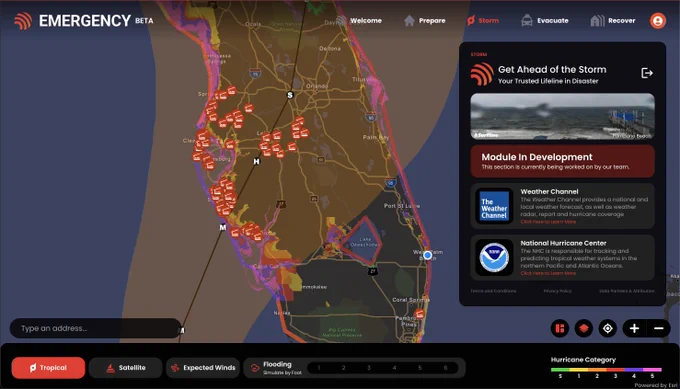The width and height of the screenshot is (680, 389).
Task: Click the red shelter marker near Pembroke Pines
Action: (419, 314)
